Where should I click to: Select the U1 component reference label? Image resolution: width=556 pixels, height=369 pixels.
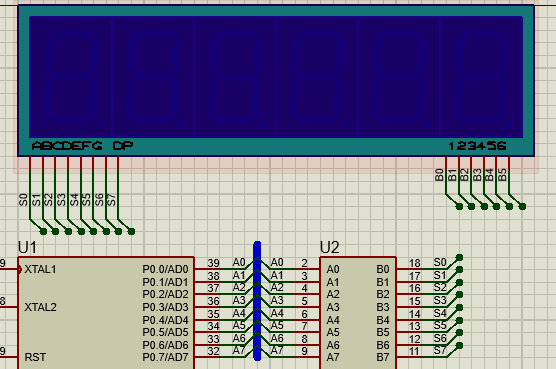pos(27,247)
